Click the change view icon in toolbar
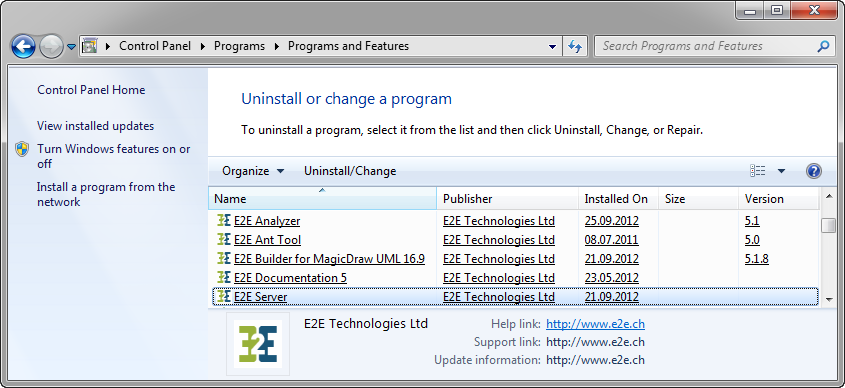 [x=757, y=171]
